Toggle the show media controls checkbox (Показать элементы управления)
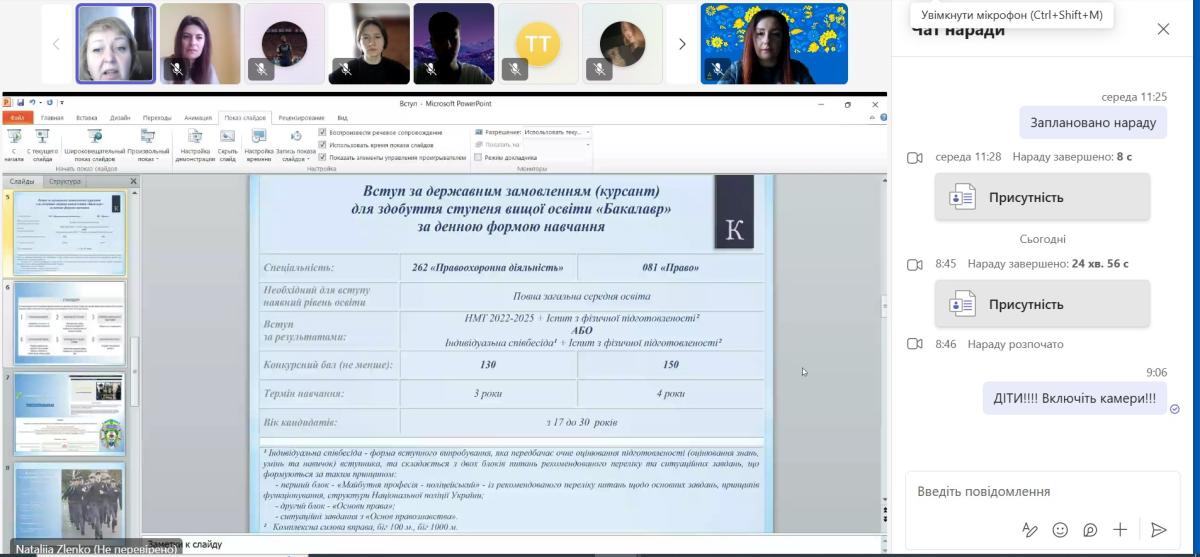The image size is (1200, 557). [322, 157]
